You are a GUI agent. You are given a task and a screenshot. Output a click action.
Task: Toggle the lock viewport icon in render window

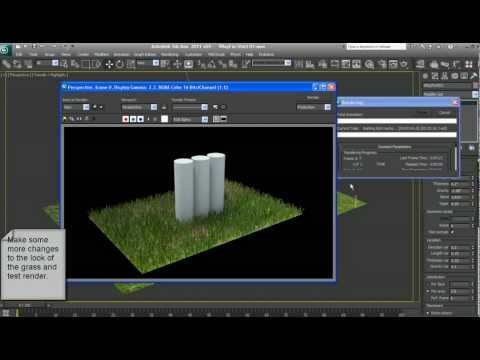click(x=164, y=107)
